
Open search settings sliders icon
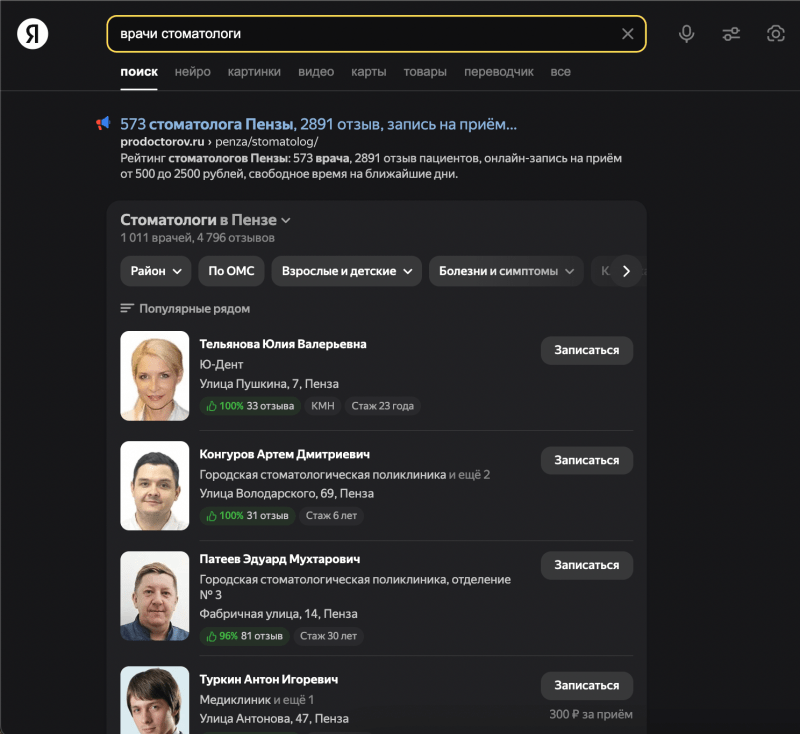tap(731, 34)
